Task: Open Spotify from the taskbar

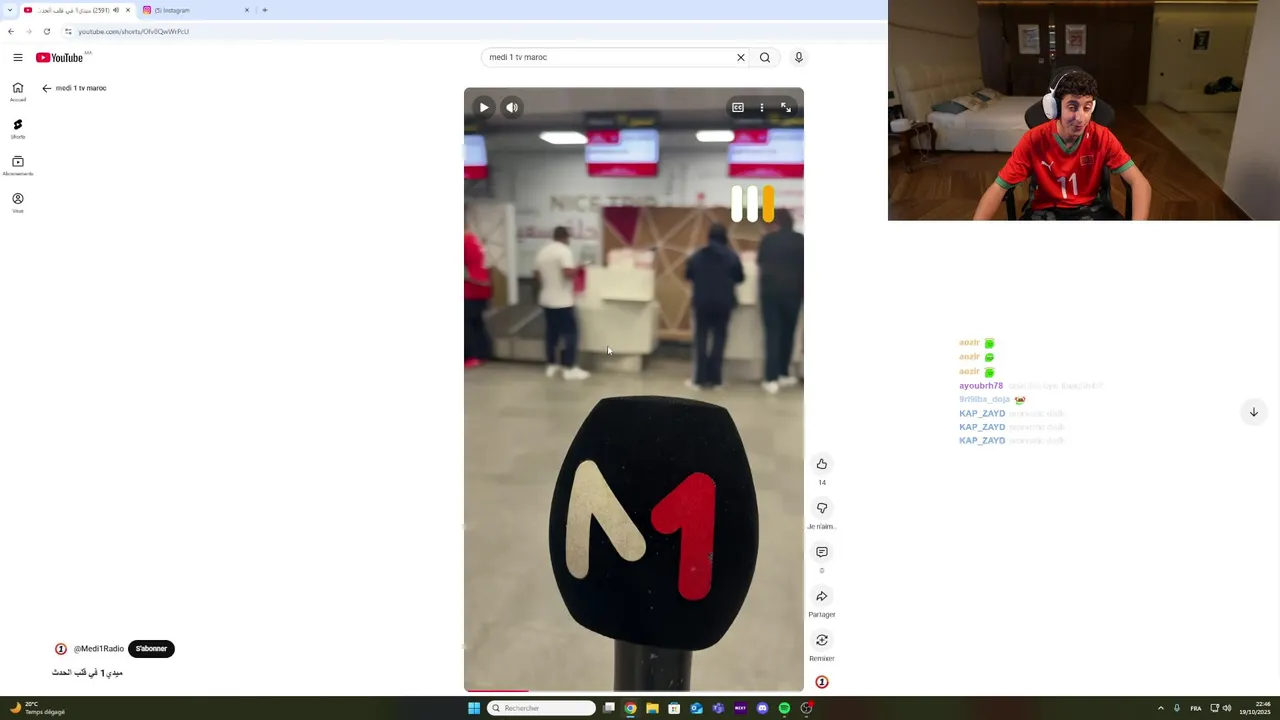Action: click(784, 708)
